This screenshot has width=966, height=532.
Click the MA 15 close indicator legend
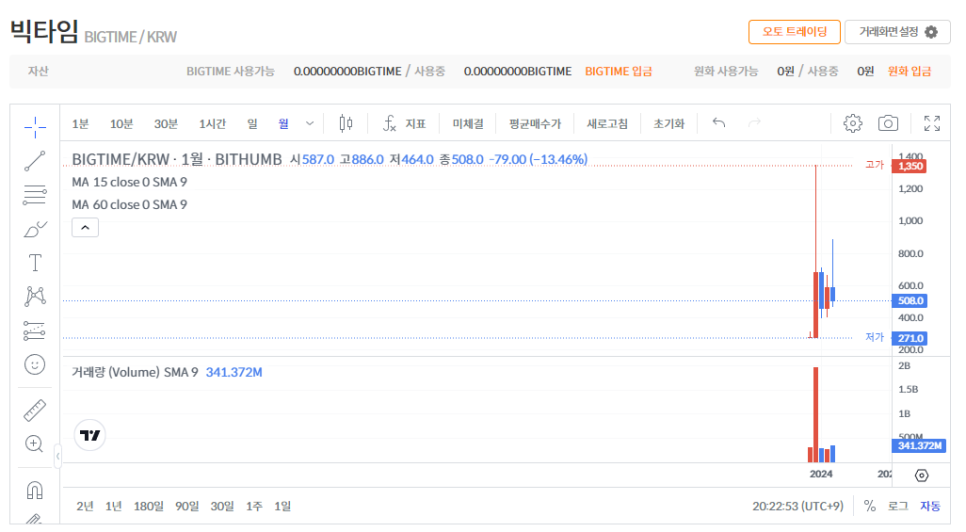click(x=129, y=182)
